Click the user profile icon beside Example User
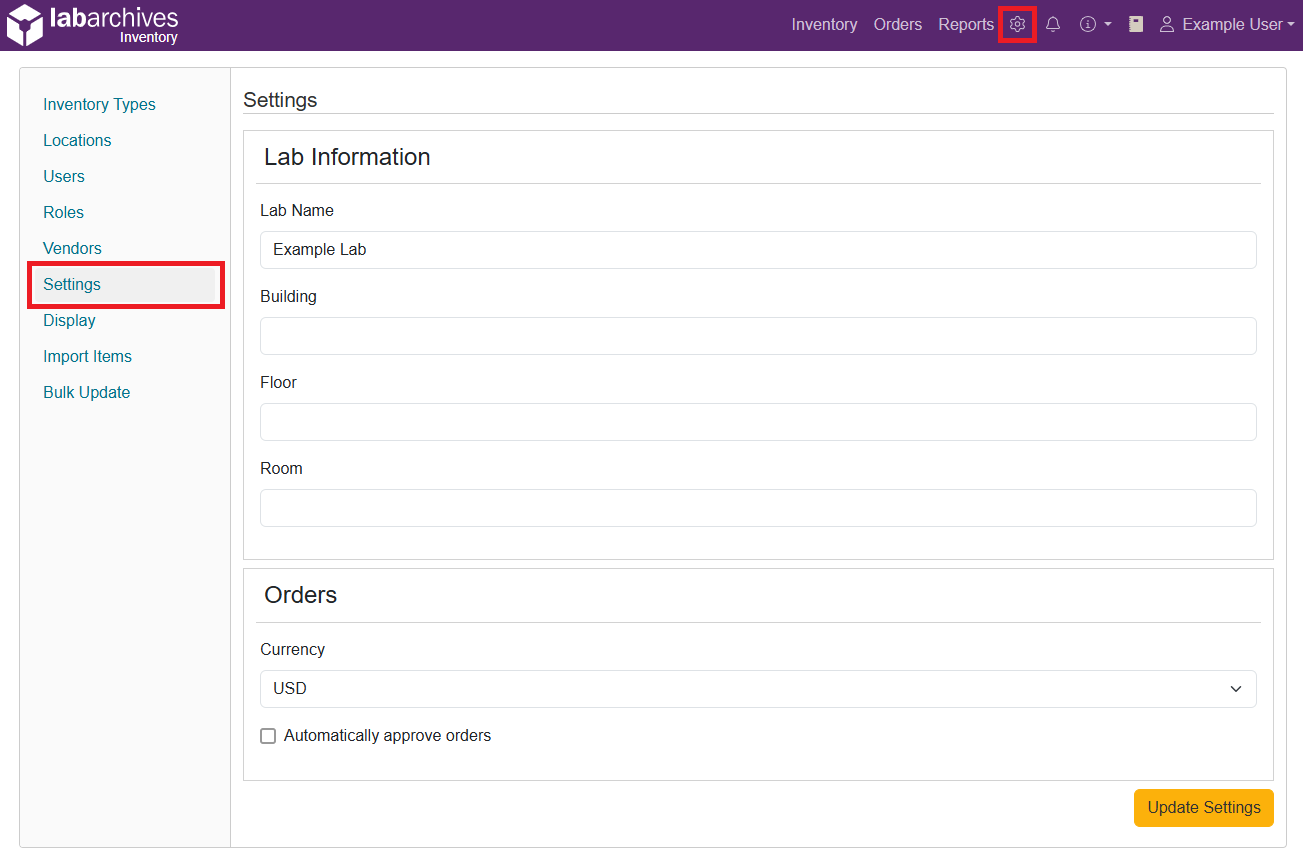 [1168, 24]
